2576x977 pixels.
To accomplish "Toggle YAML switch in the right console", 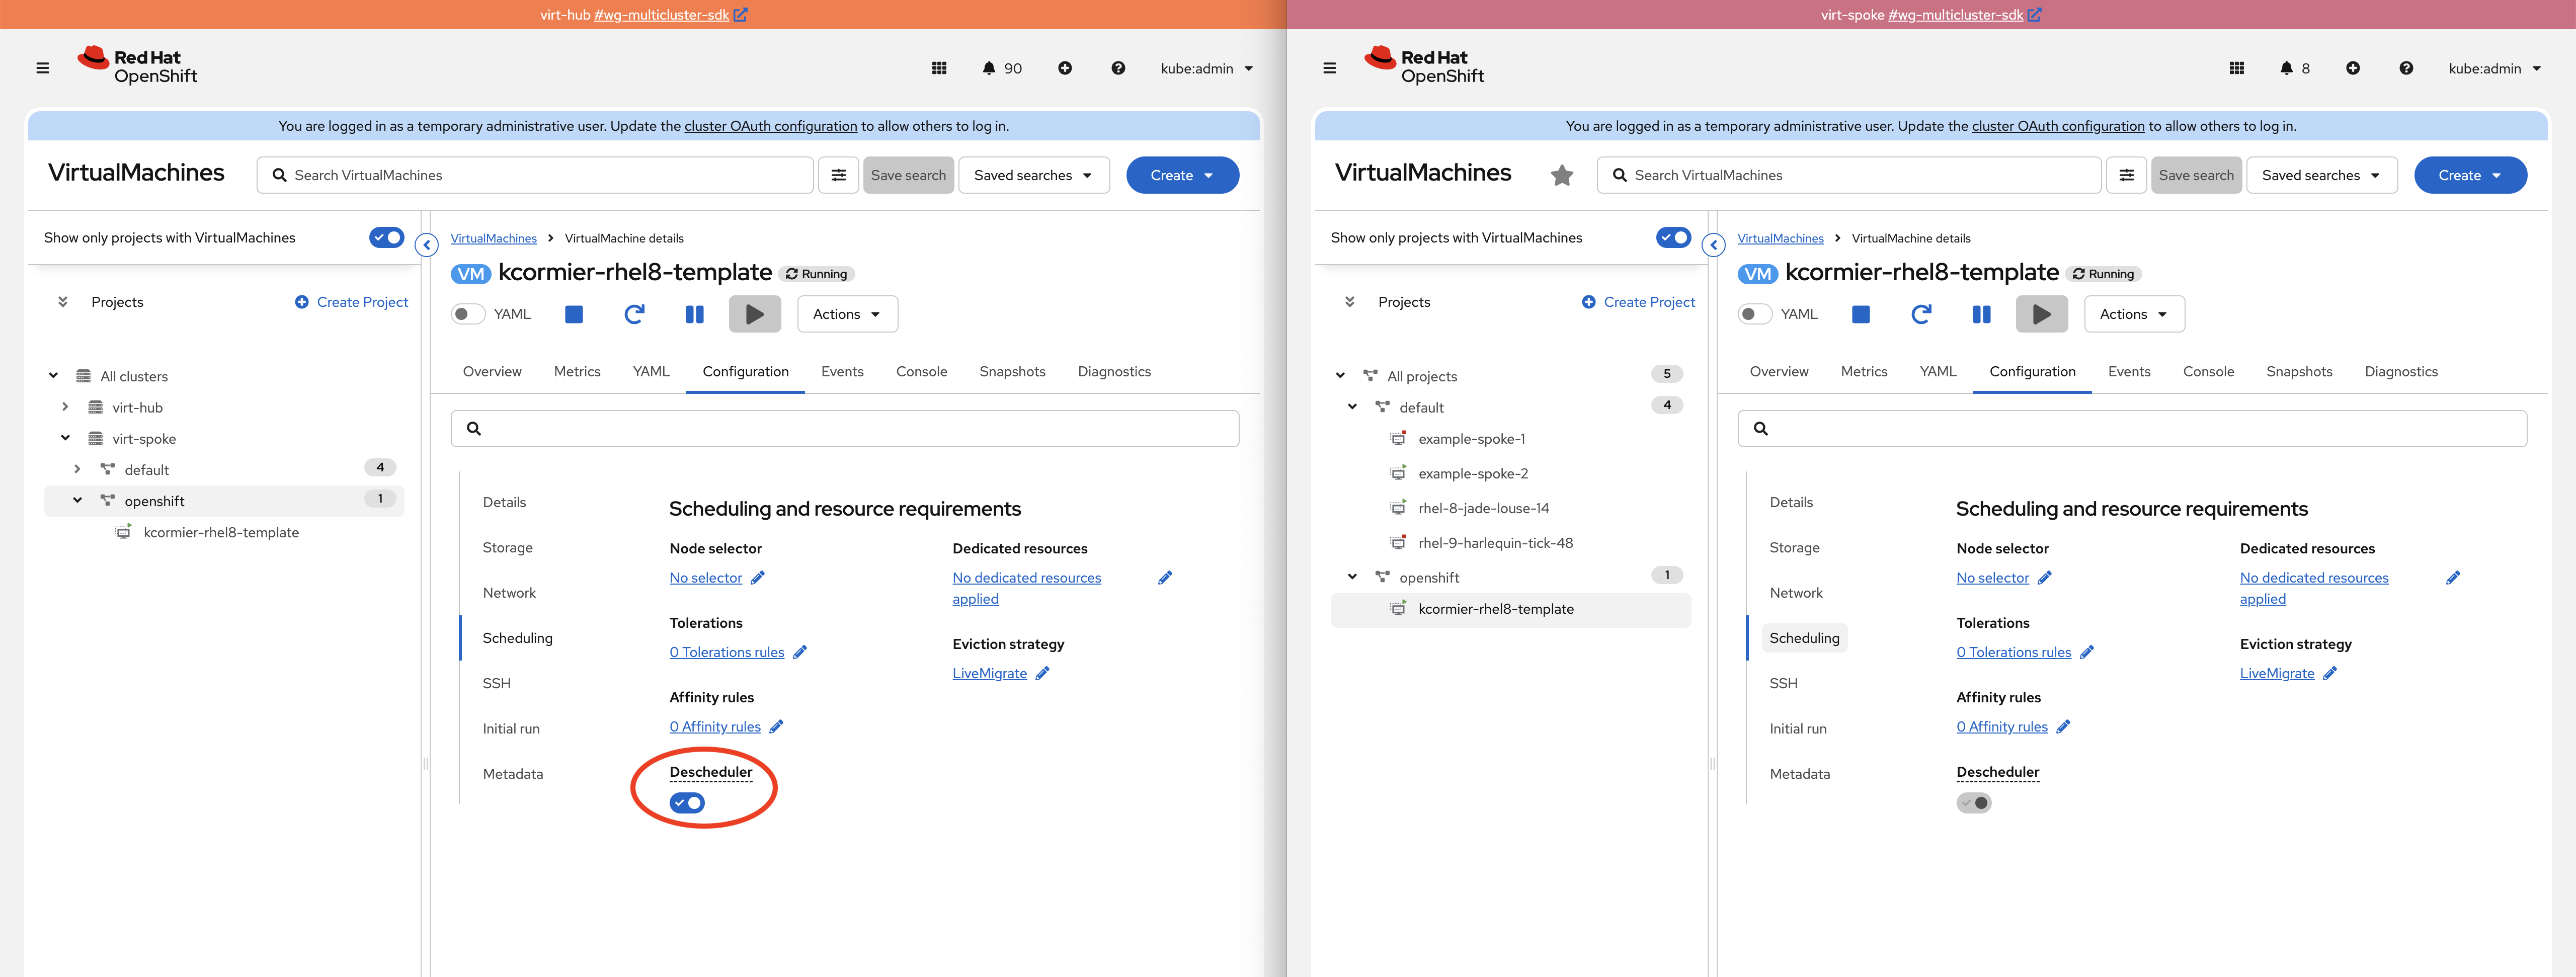I will coord(1754,314).
